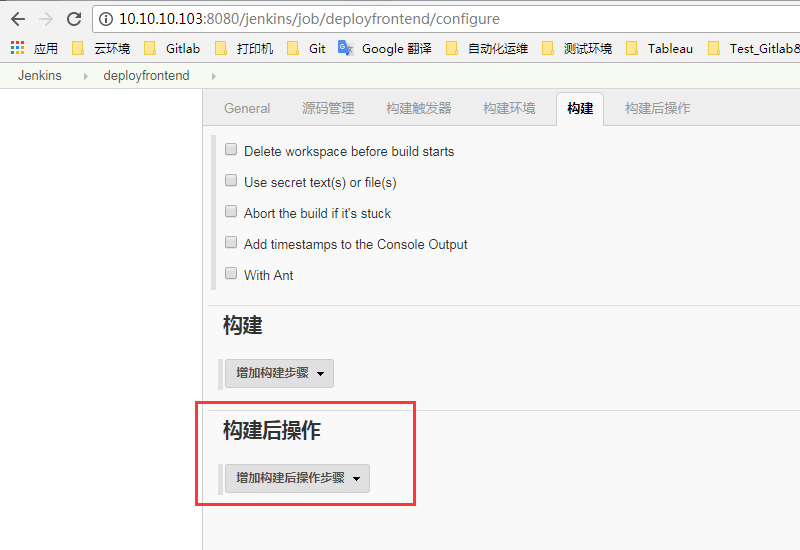This screenshot has width=800, height=550.
Task: Enable the With Ant checkbox
Action: (x=231, y=273)
